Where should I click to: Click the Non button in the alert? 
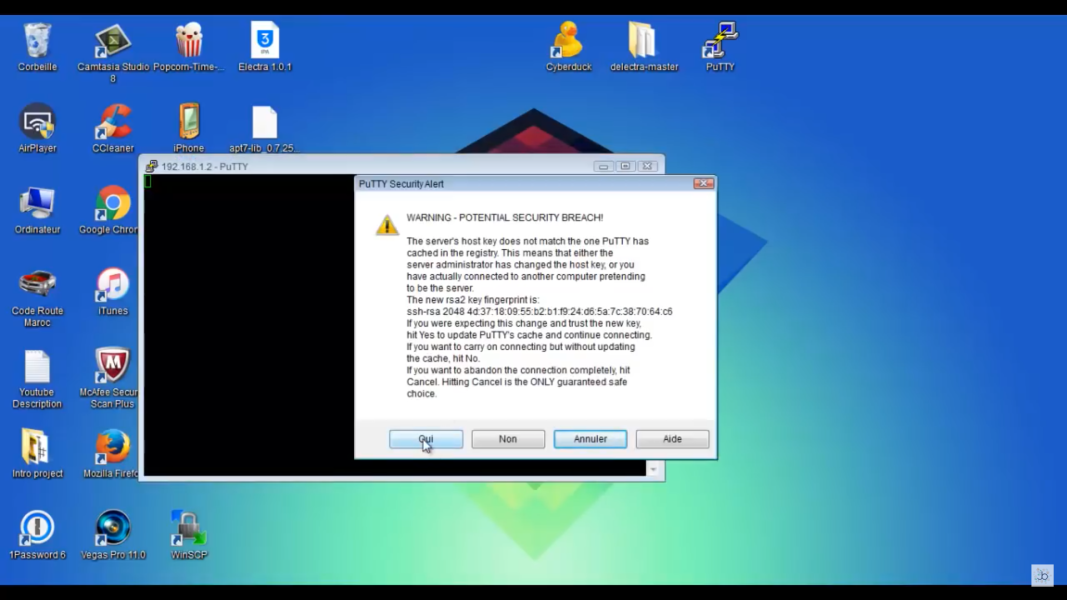tap(508, 439)
